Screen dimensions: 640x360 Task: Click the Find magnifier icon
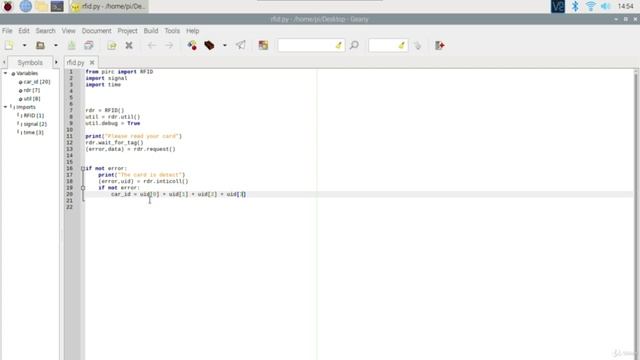[354, 45]
